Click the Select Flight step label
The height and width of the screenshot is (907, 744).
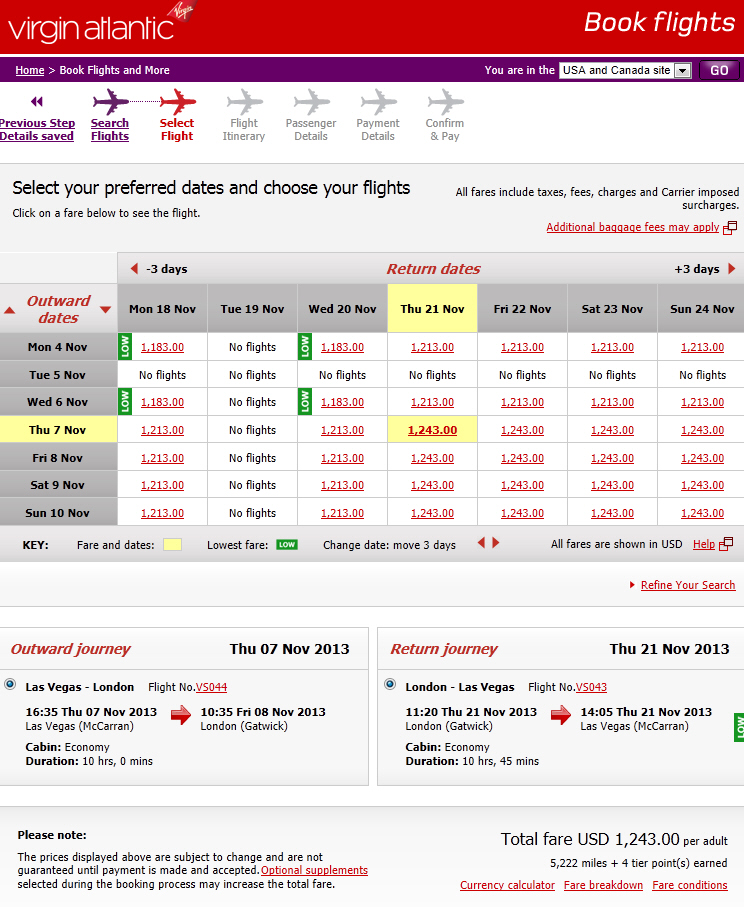pyautogui.click(x=177, y=130)
